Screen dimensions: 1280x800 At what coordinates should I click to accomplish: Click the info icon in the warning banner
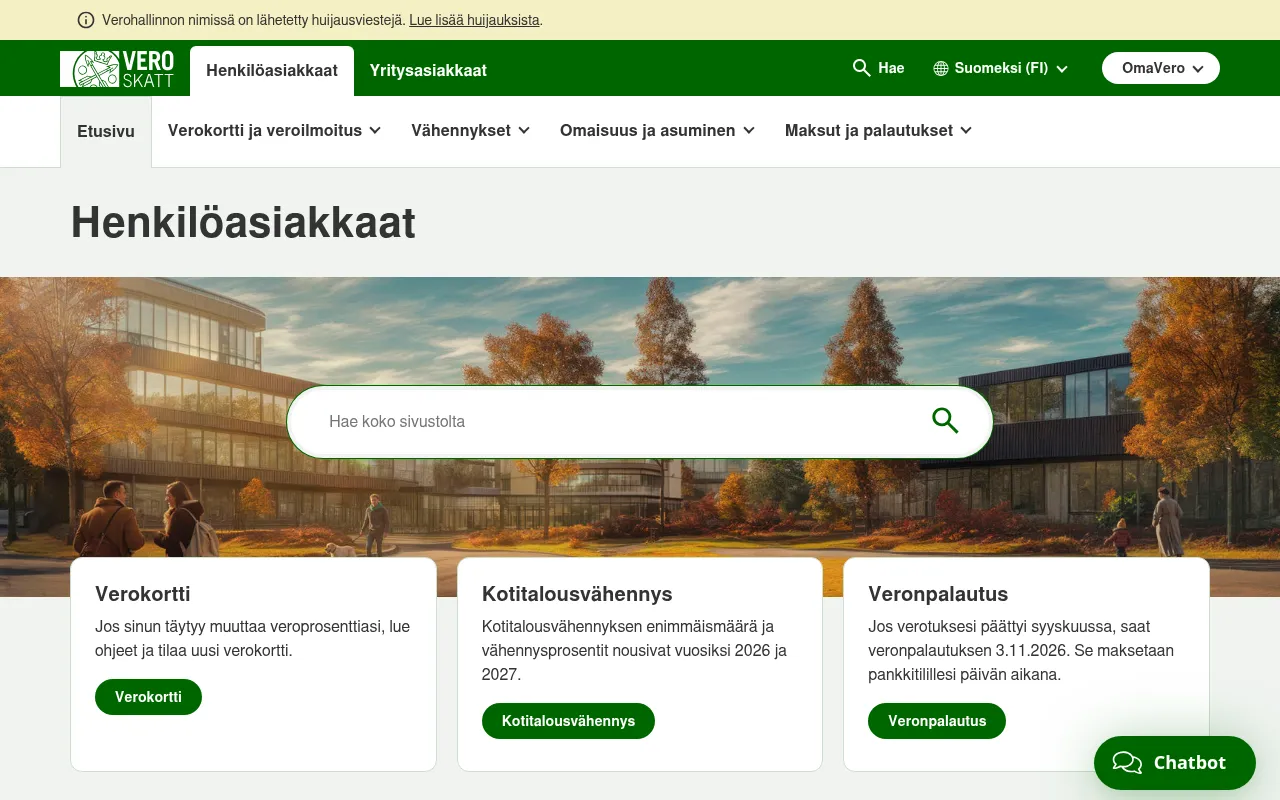click(x=86, y=20)
